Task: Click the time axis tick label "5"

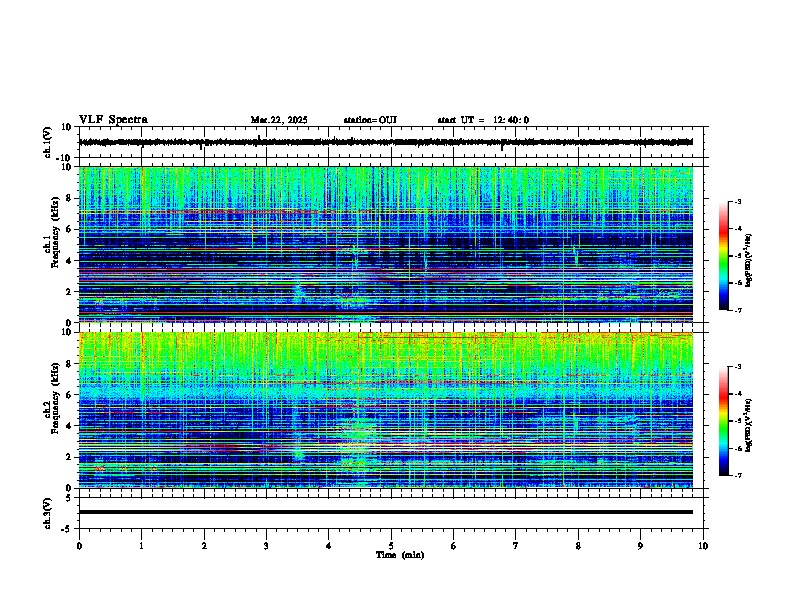Action: coord(391,546)
